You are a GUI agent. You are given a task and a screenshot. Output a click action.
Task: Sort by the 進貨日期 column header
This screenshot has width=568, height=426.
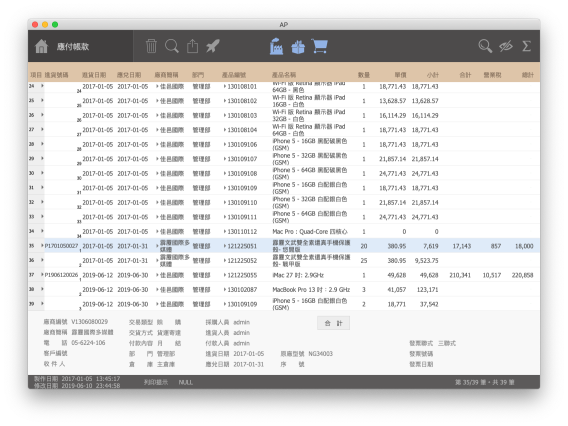(x=94, y=75)
